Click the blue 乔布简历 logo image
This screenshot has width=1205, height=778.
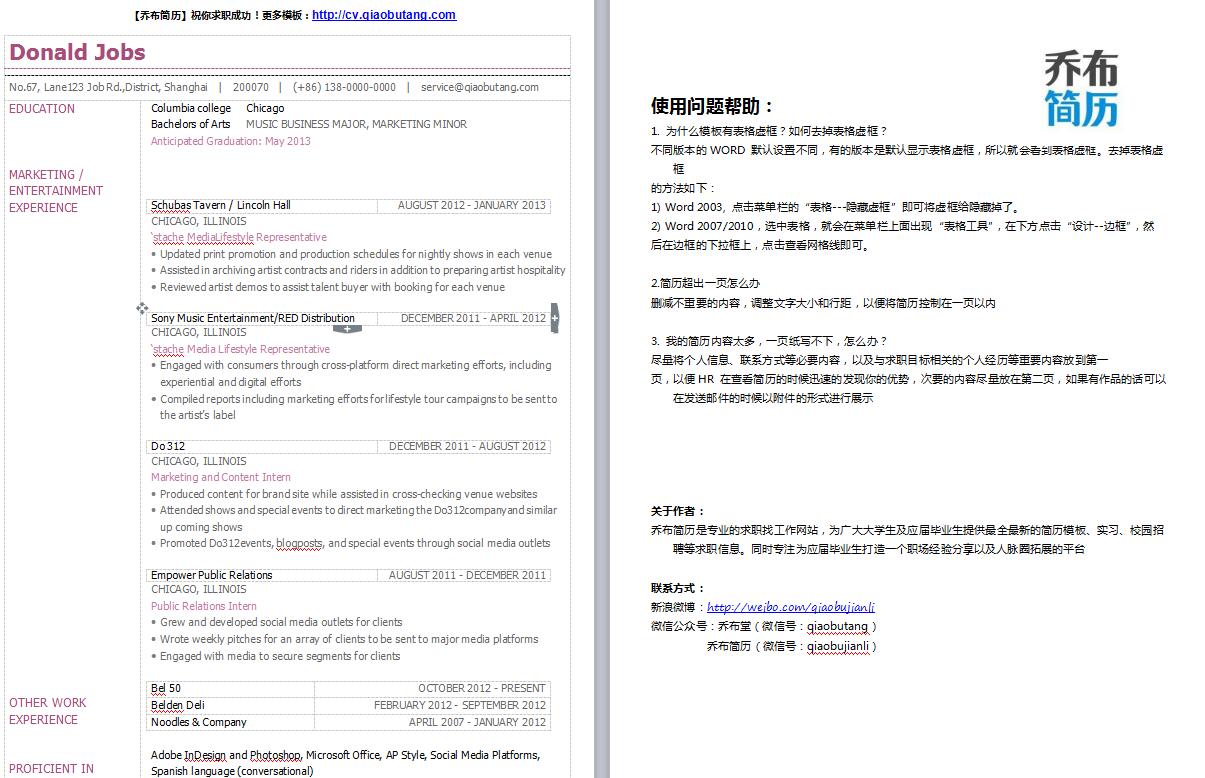pyautogui.click(x=1080, y=90)
